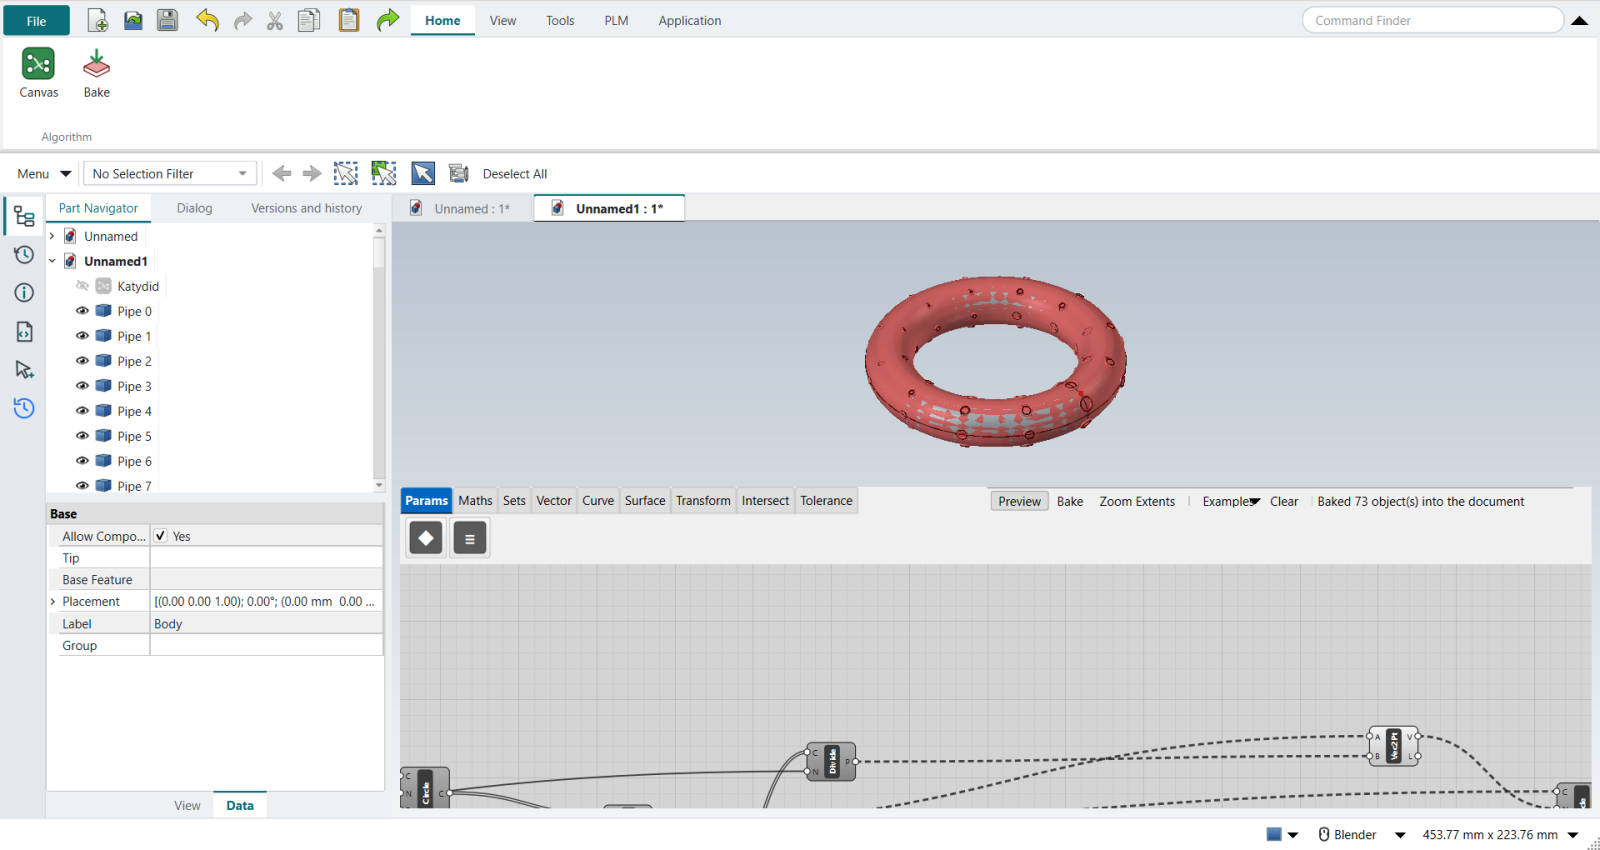Click the Deselect All button
The height and width of the screenshot is (850, 1600).
click(x=515, y=174)
